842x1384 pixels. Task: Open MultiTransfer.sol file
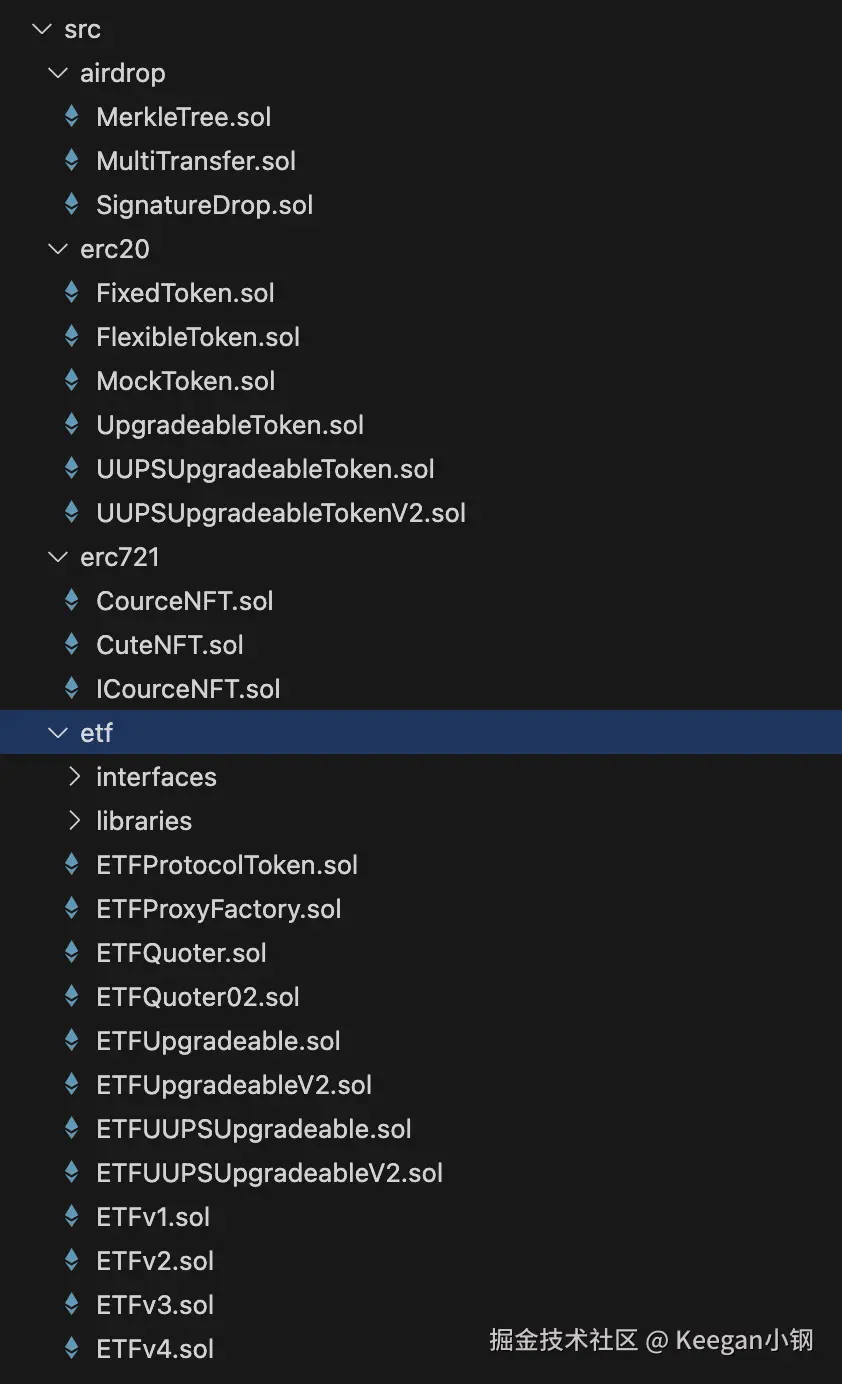point(196,161)
